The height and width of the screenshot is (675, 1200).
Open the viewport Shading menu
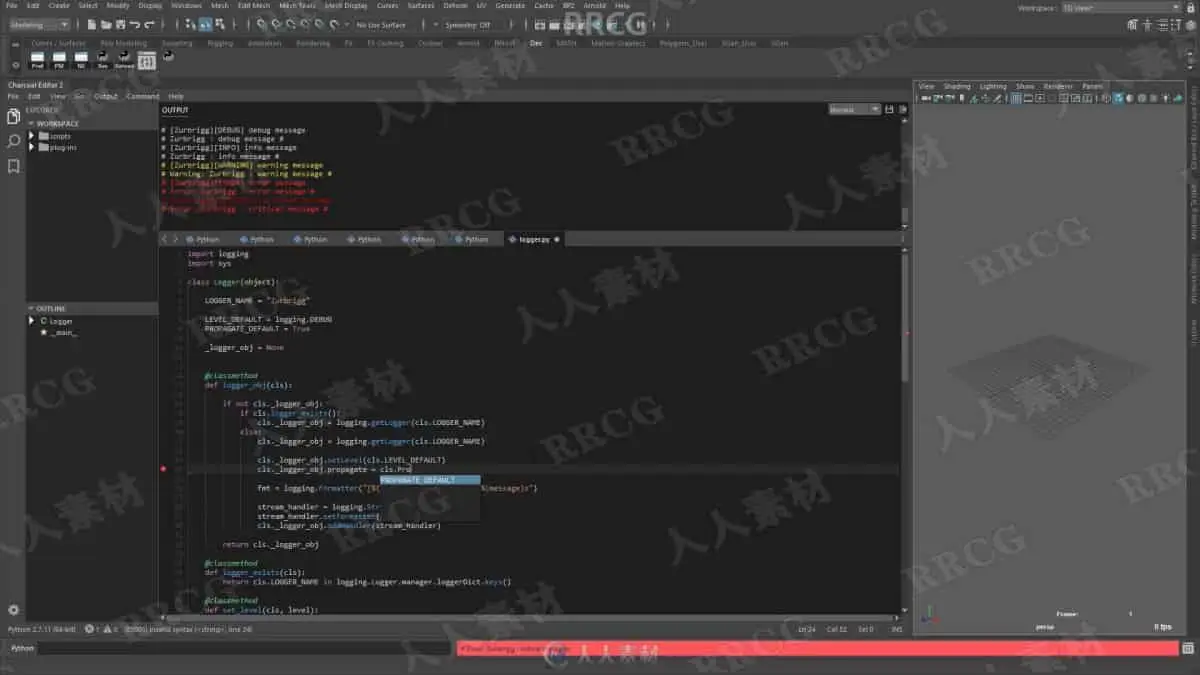pyautogui.click(x=957, y=86)
